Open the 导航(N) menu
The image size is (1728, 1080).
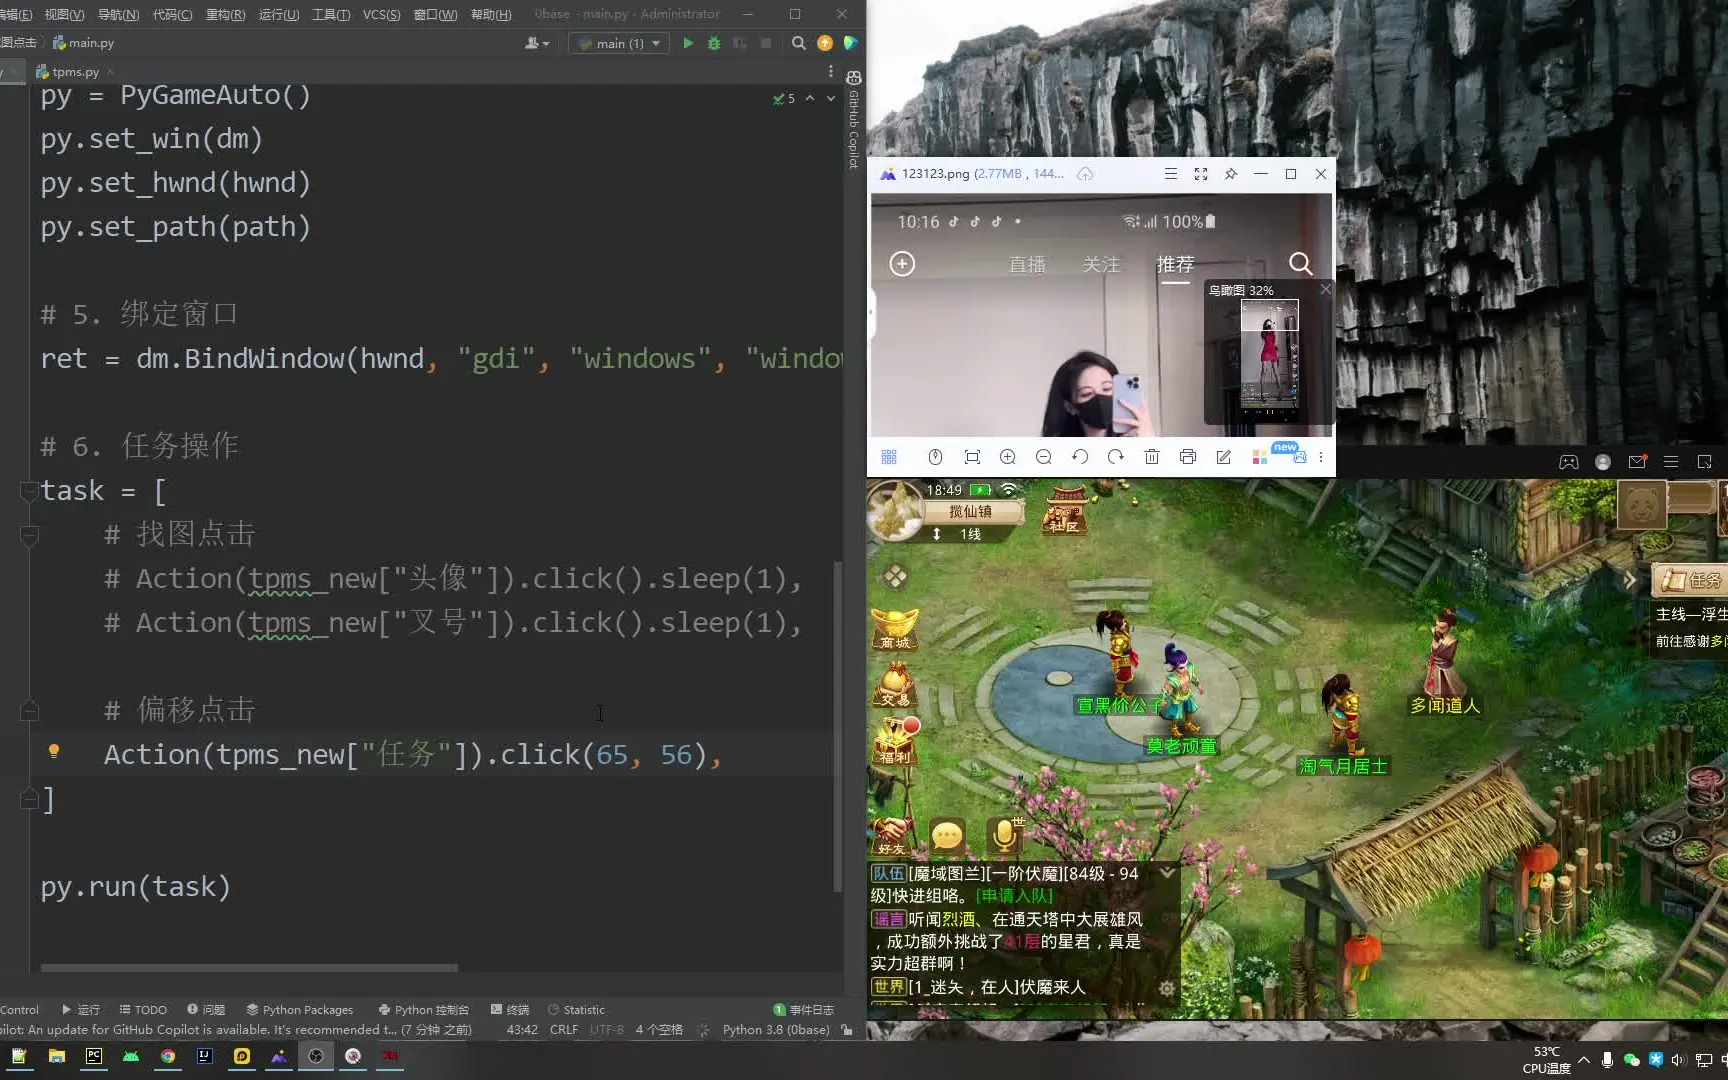[118, 14]
